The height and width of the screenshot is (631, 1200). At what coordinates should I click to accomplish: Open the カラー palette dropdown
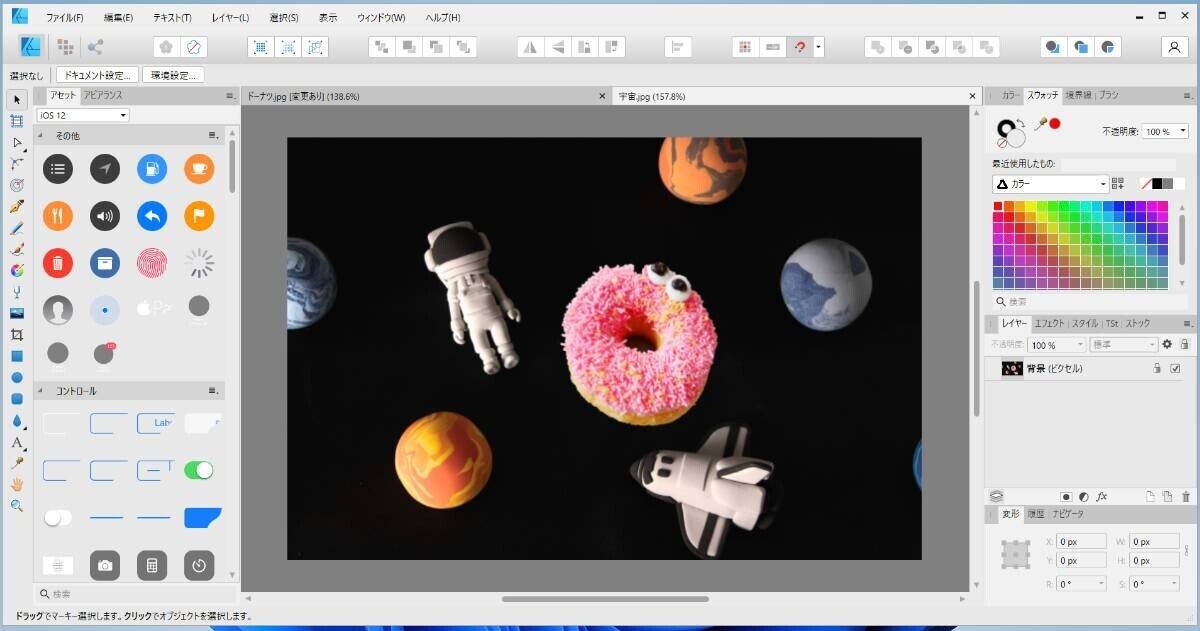pyautogui.click(x=1050, y=184)
